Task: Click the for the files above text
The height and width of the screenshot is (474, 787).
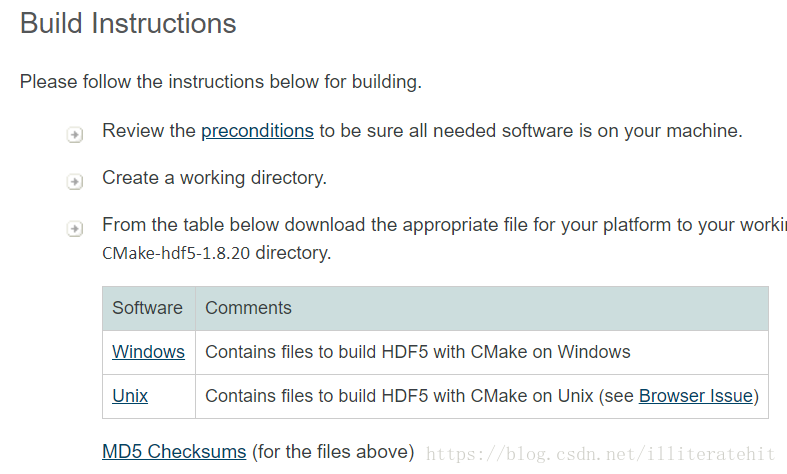Action: (x=333, y=452)
